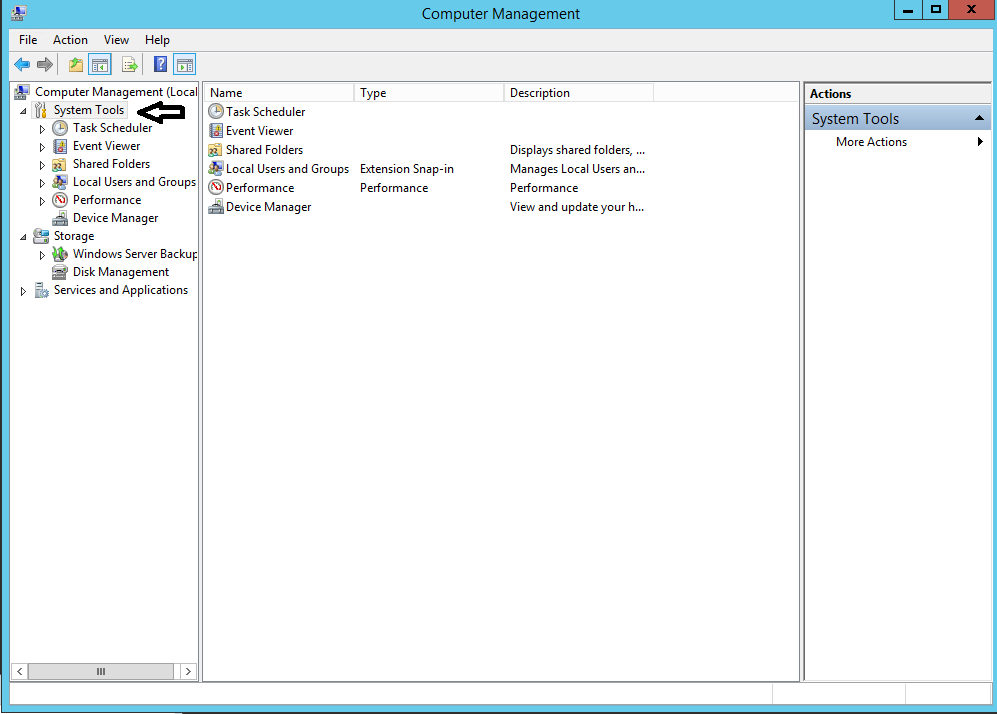Click Performance icon in center list
The height and width of the screenshot is (714, 997).
click(x=216, y=188)
